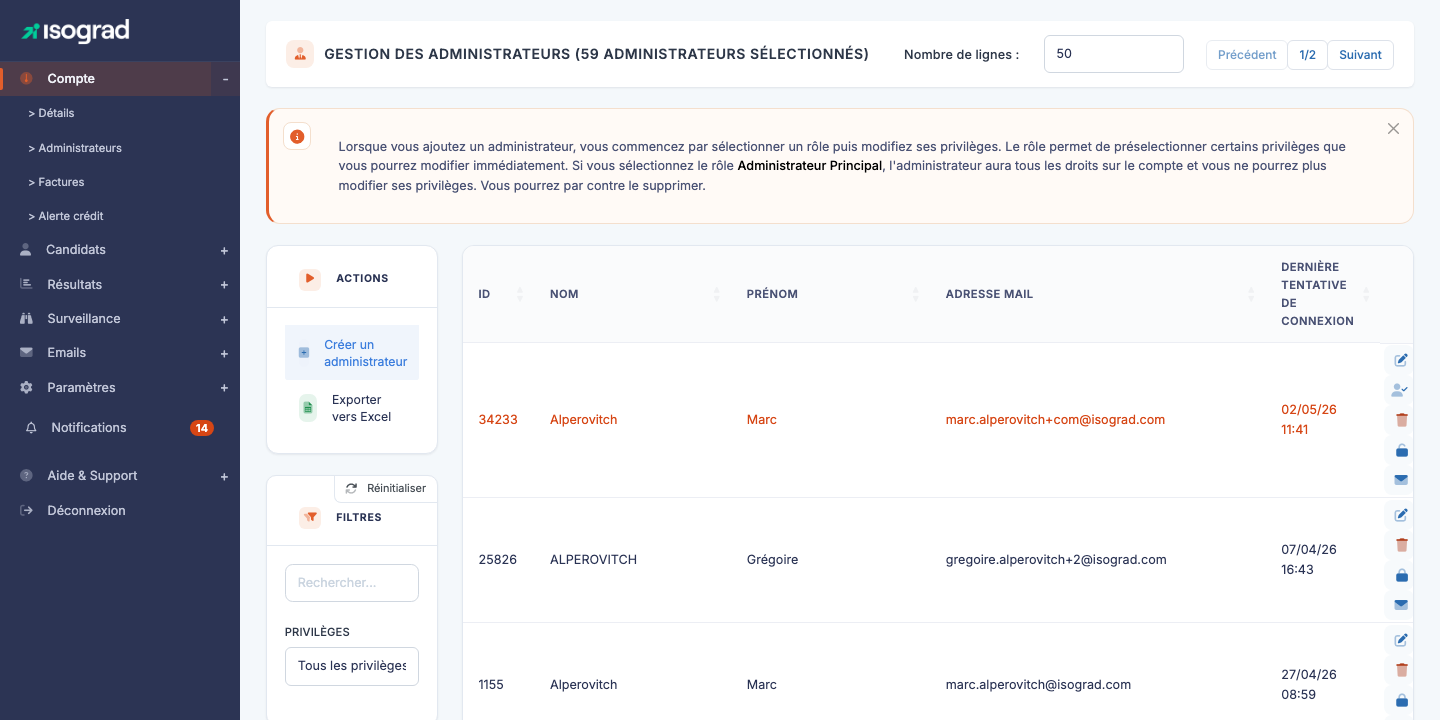The width and height of the screenshot is (1440, 720).
Task: Click the email marc.alperovitch+com@isograd.com
Action: pos(1055,420)
